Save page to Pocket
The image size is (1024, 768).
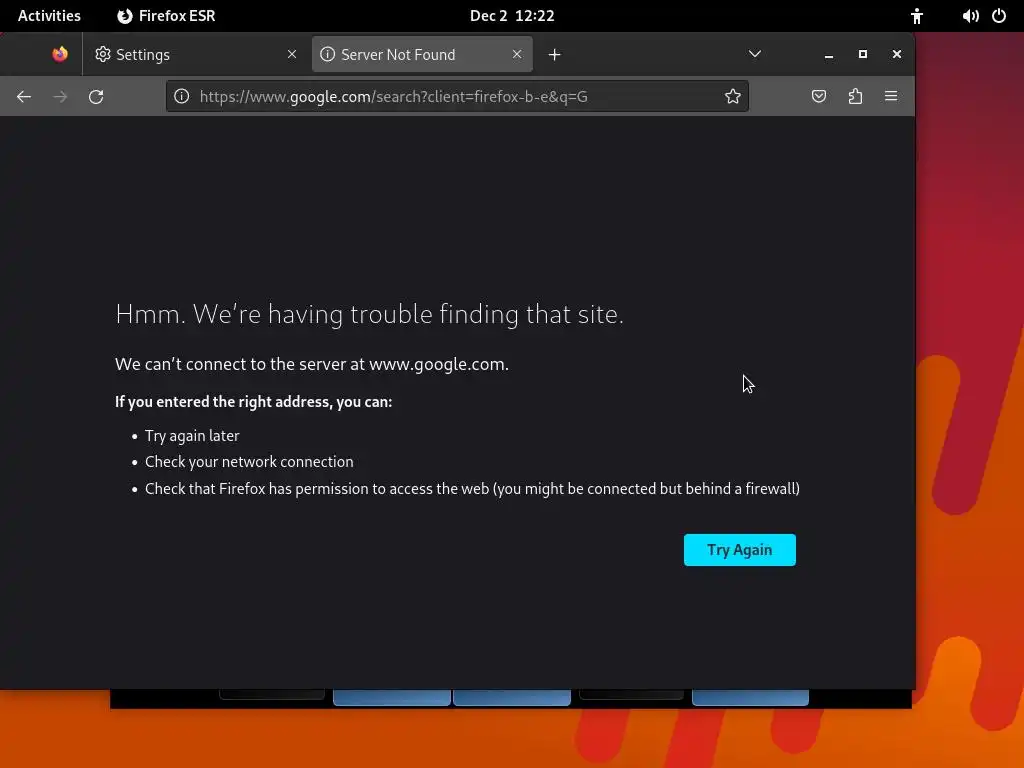pyautogui.click(x=819, y=97)
